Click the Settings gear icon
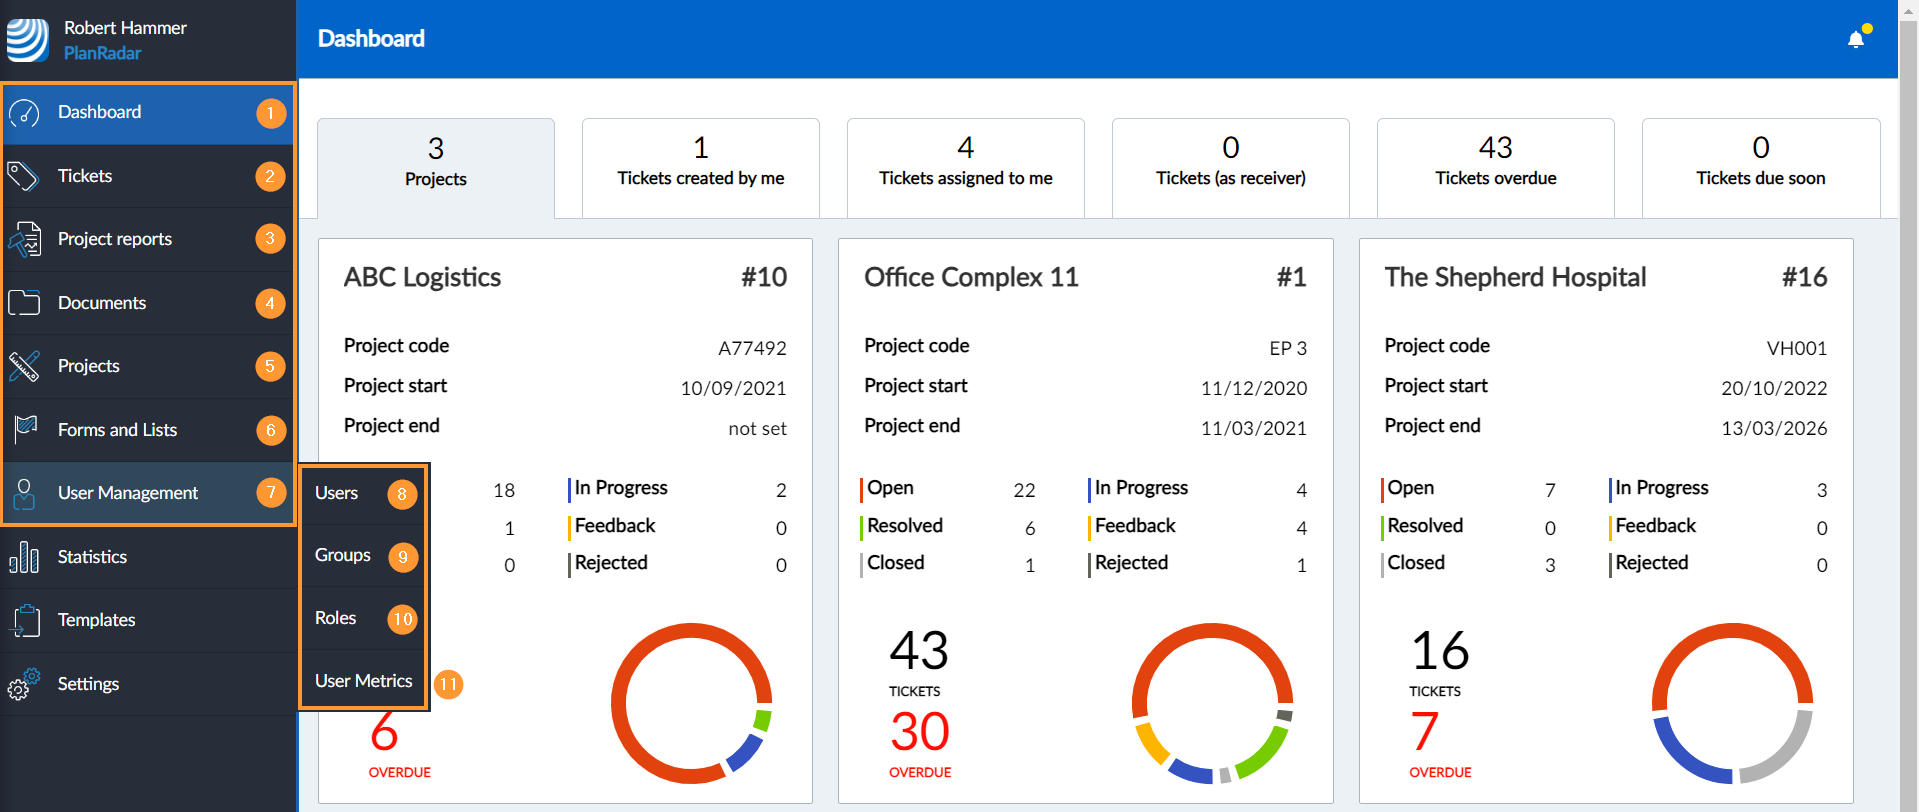The image size is (1919, 812). pos(24,684)
